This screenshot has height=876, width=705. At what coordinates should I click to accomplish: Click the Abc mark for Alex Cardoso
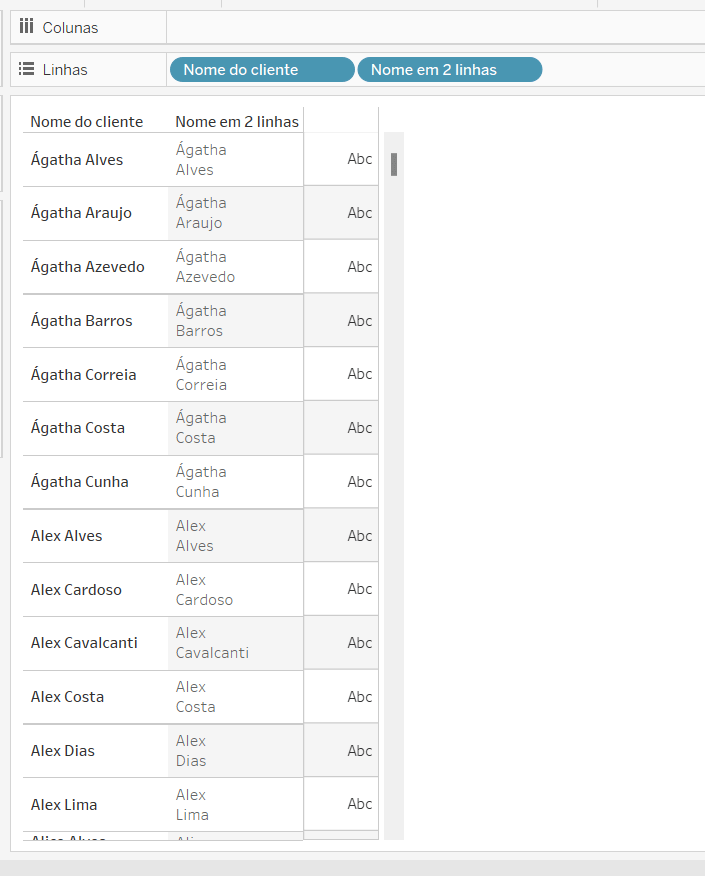[359, 589]
